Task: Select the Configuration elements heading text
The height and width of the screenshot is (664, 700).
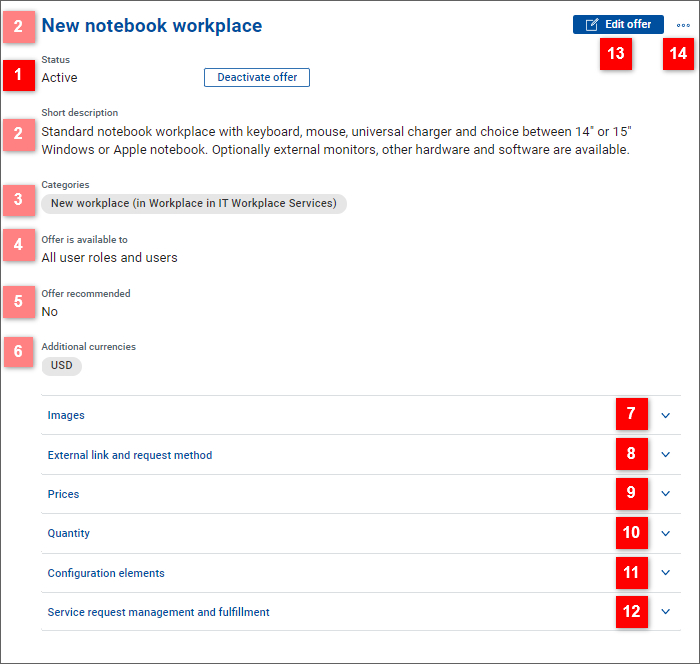Action: click(106, 573)
